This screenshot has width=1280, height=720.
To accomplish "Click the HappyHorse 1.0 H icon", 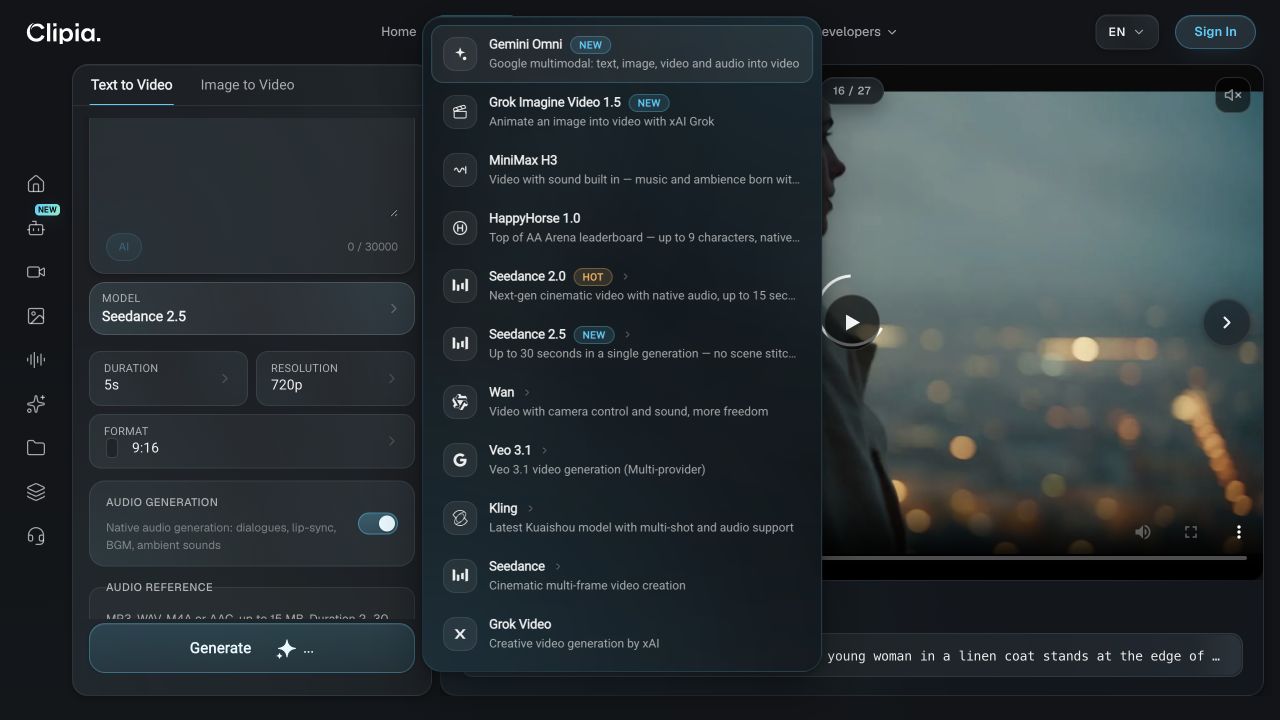I will pyautogui.click(x=460, y=228).
